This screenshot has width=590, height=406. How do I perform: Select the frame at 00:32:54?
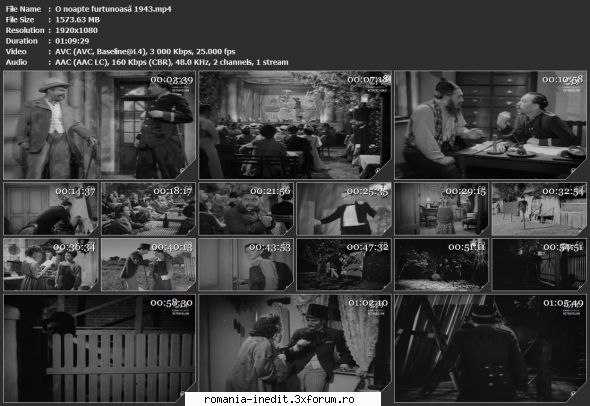(539, 209)
